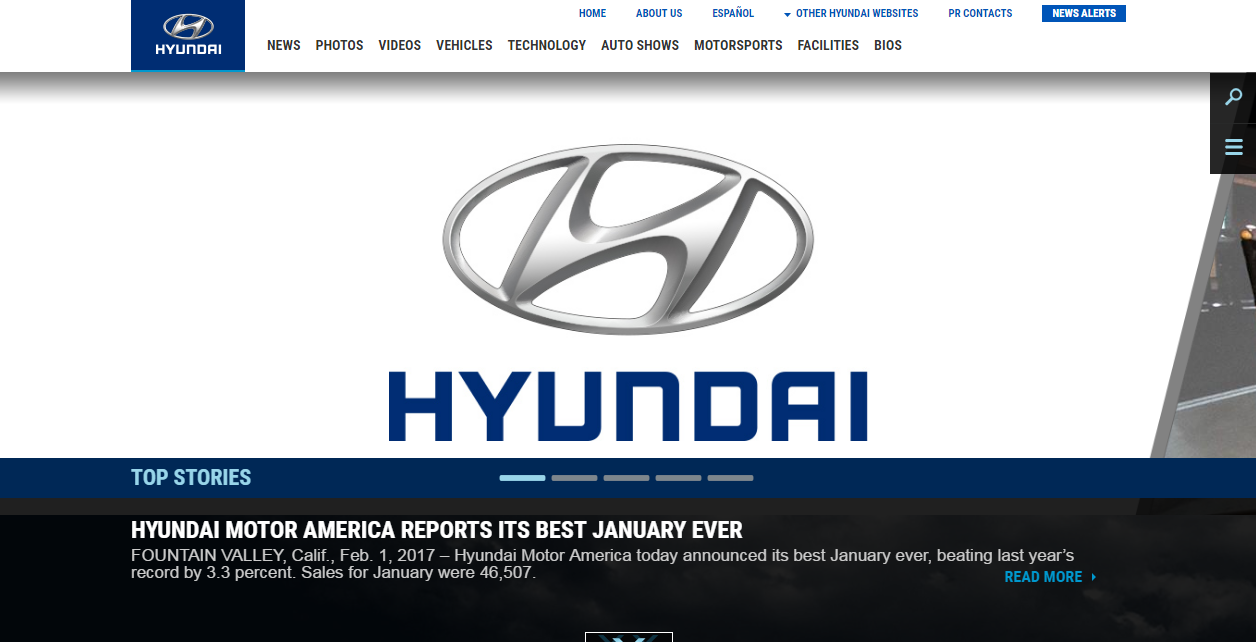The width and height of the screenshot is (1256, 642).
Task: Go to the Videos section
Action: click(x=399, y=45)
